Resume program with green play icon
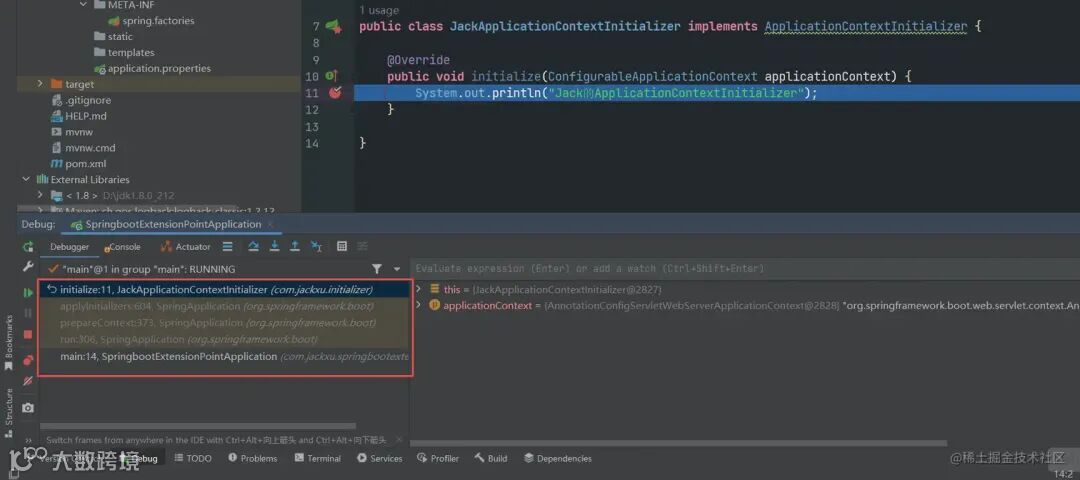The image size is (1080, 480). point(28,293)
